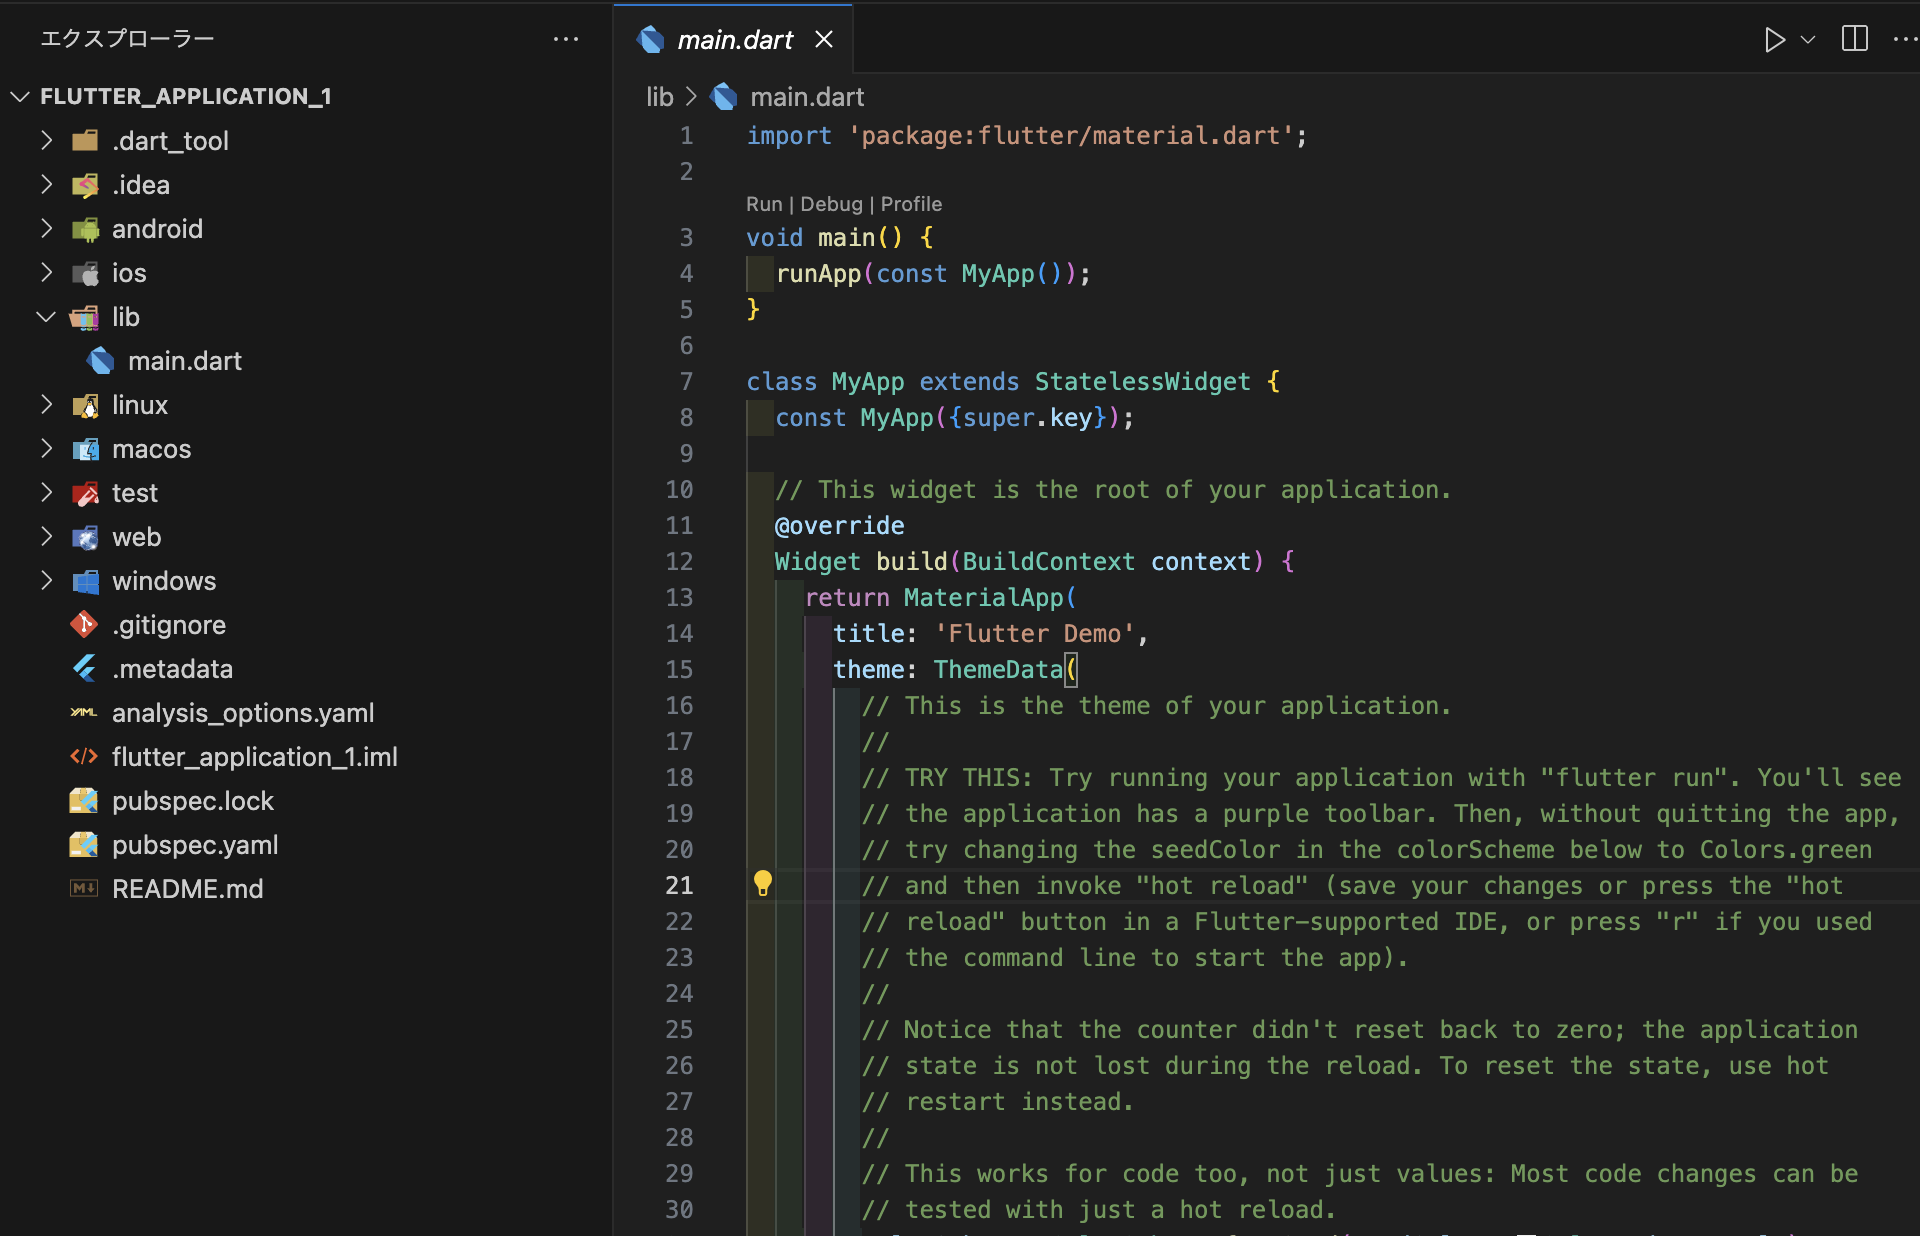This screenshot has width=1920, height=1236.
Task: Open main.dart file in lib folder
Action: pyautogui.click(x=184, y=361)
